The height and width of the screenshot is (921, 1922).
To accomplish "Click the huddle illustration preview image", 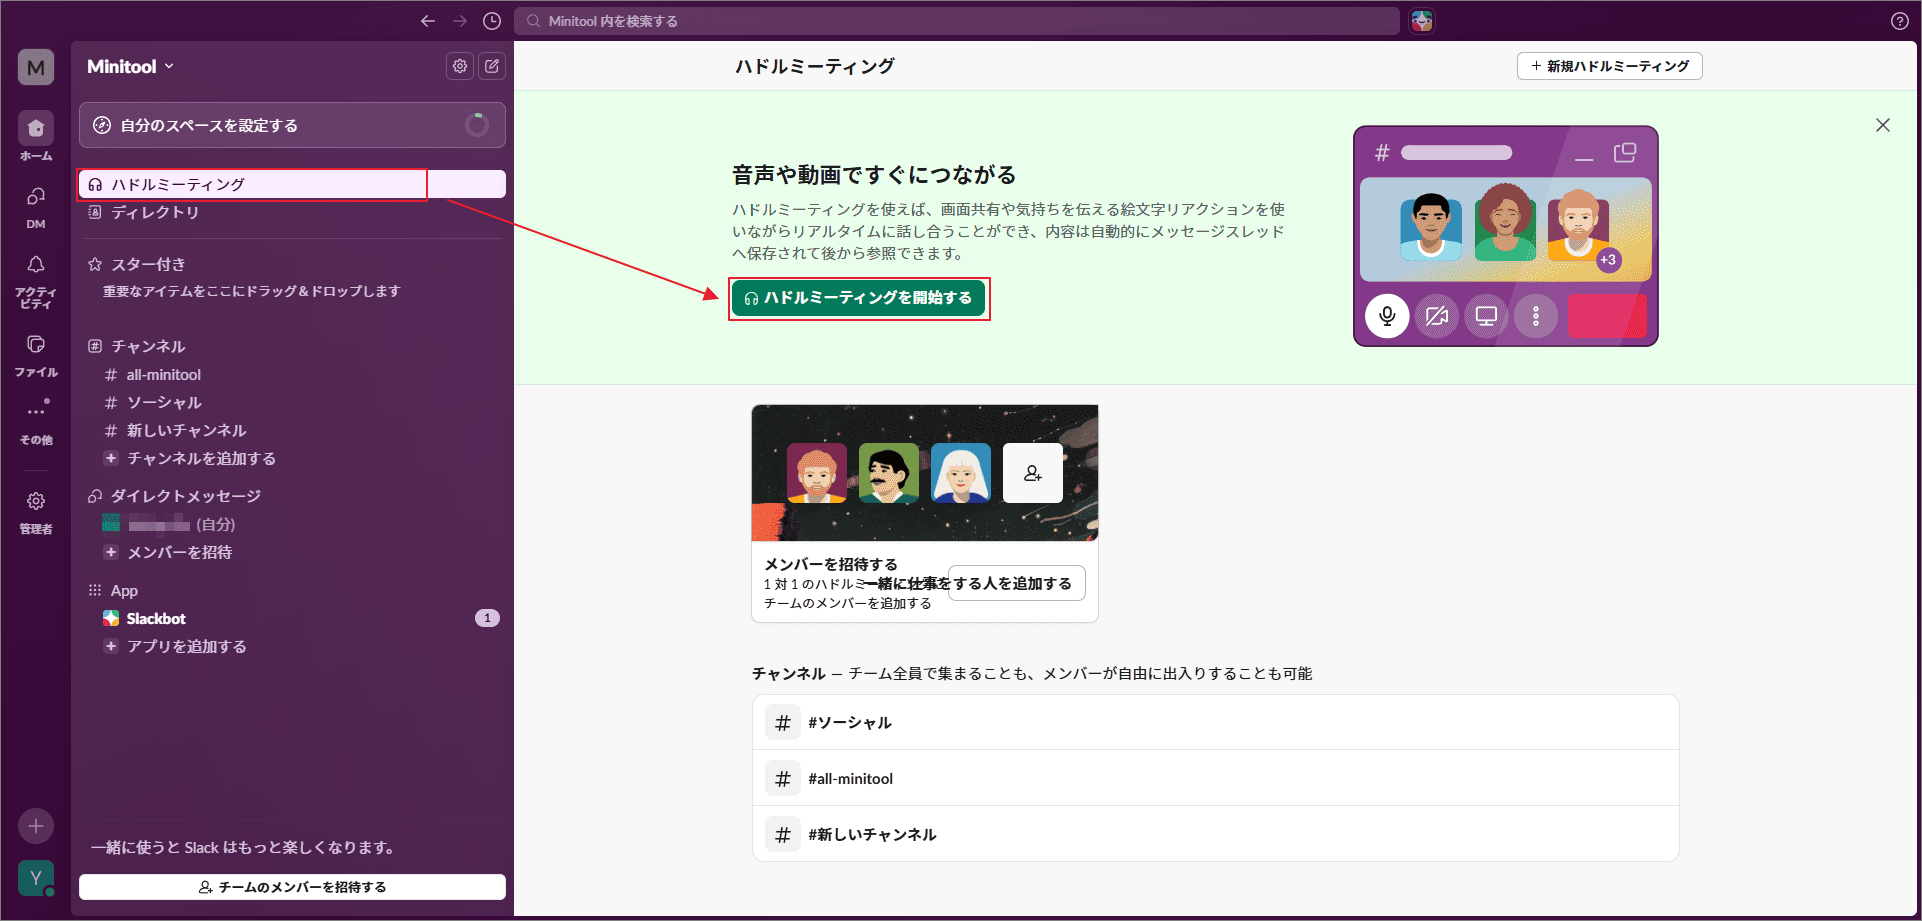I will click(x=1506, y=236).
